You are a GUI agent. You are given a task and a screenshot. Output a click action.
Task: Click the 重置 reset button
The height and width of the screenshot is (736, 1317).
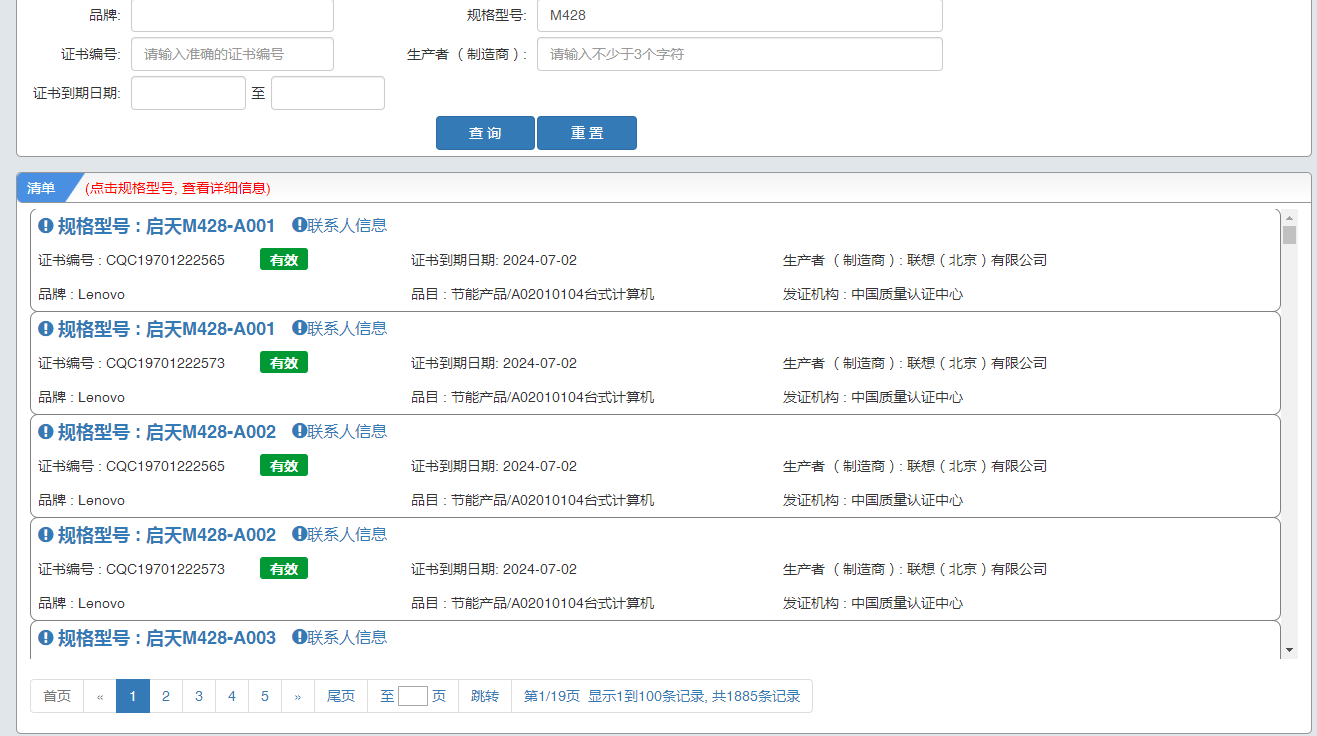pyautogui.click(x=587, y=133)
